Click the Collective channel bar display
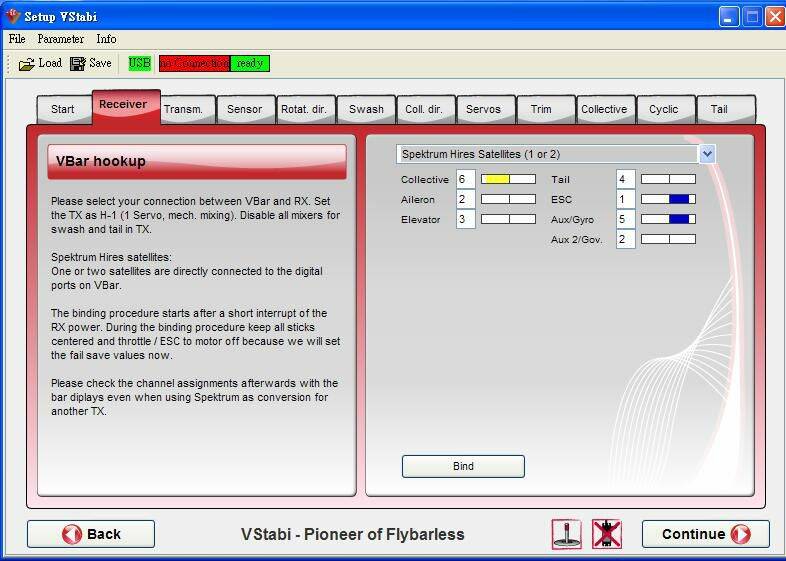 point(509,179)
